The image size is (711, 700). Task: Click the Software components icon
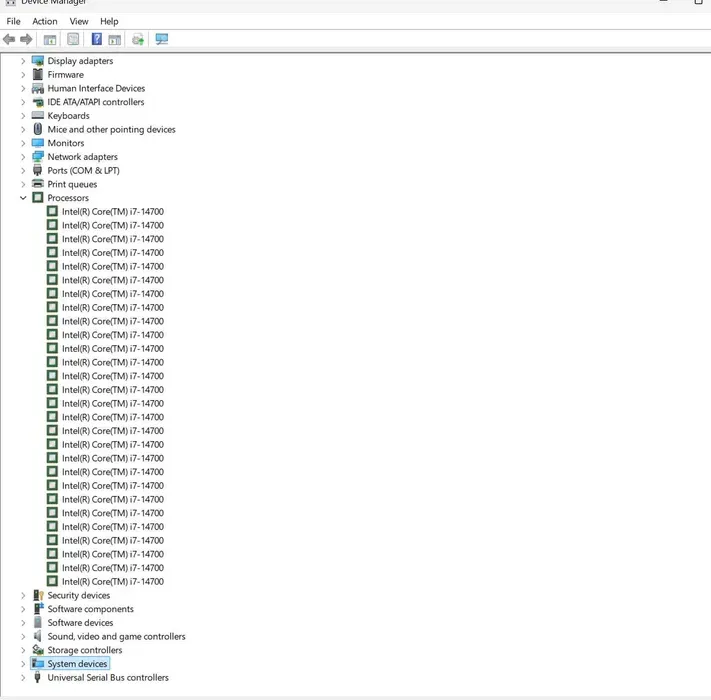click(x=38, y=609)
